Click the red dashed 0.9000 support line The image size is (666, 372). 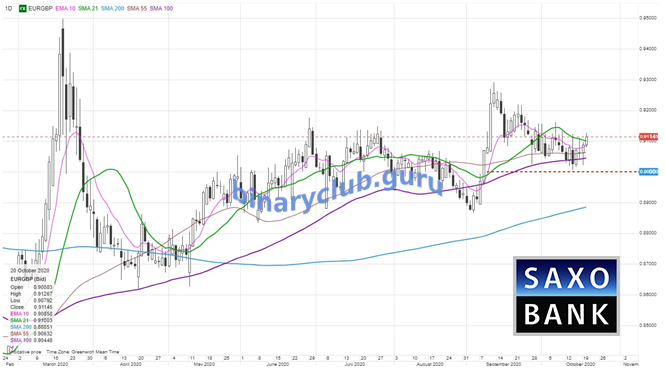(562, 172)
